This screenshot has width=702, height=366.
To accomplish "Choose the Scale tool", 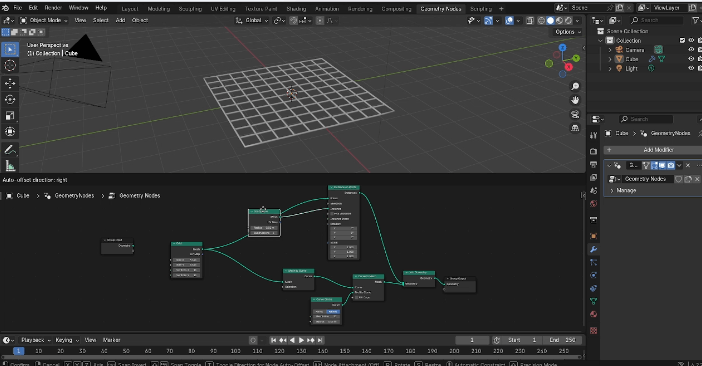I will point(10,115).
